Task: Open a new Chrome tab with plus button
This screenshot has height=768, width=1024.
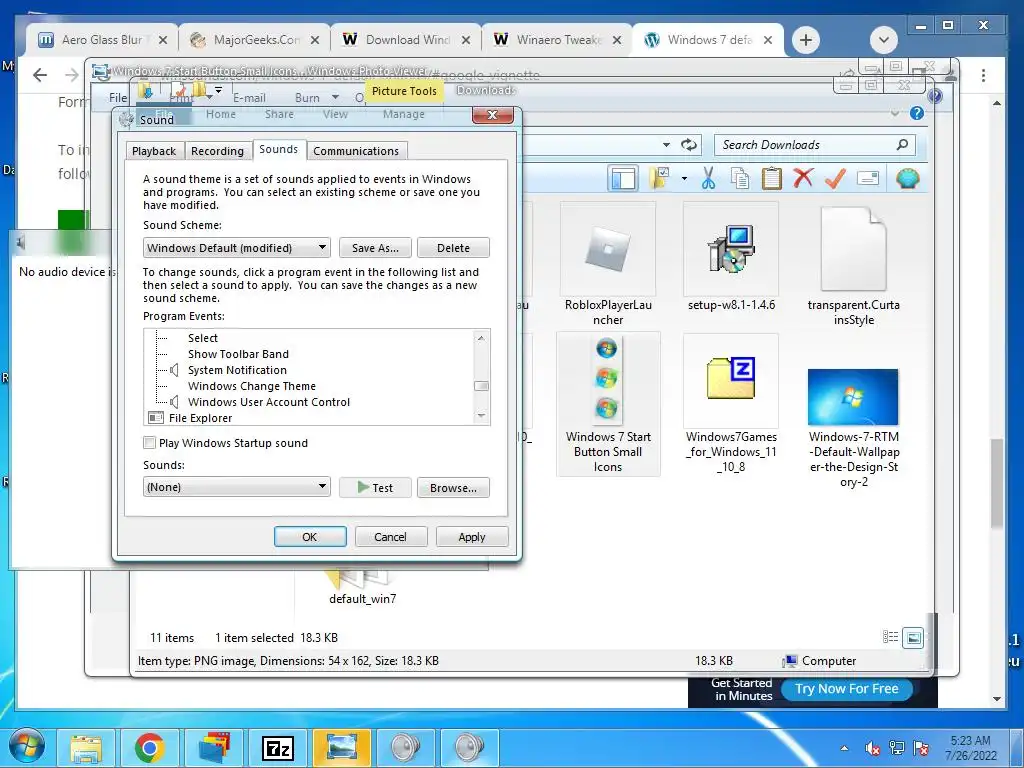Action: [806, 40]
